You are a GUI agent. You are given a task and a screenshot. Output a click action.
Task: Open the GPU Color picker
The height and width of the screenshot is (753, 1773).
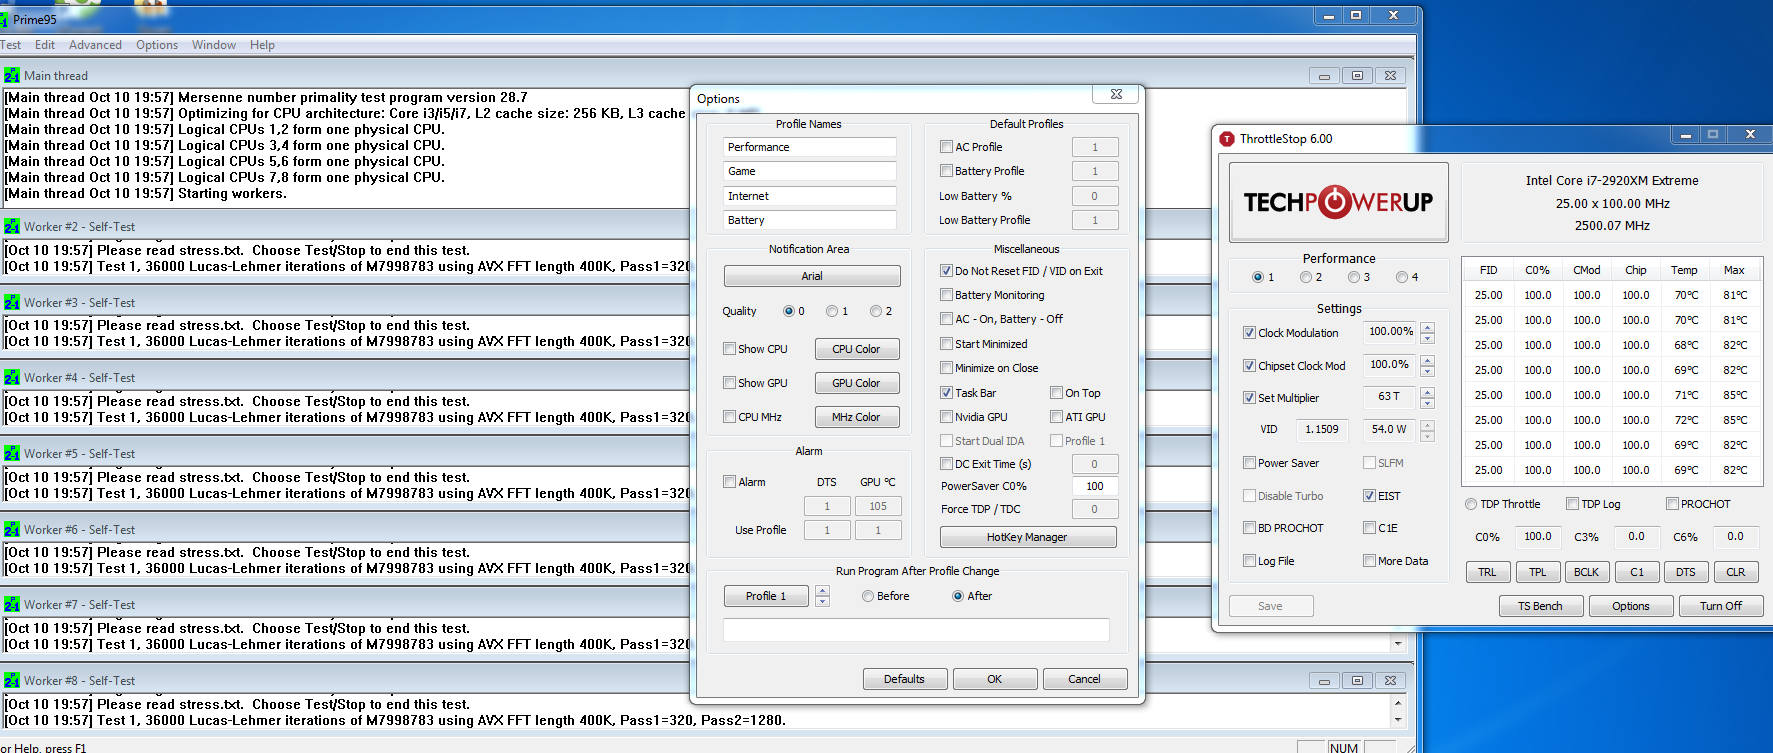coord(856,383)
